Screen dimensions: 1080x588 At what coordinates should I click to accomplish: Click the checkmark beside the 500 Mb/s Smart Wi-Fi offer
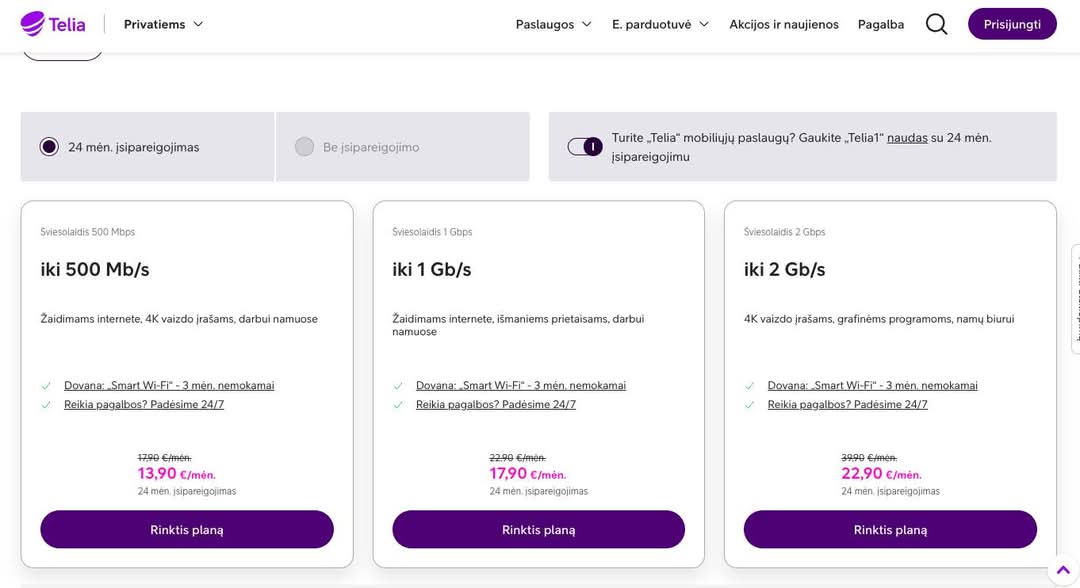pyautogui.click(x=46, y=386)
